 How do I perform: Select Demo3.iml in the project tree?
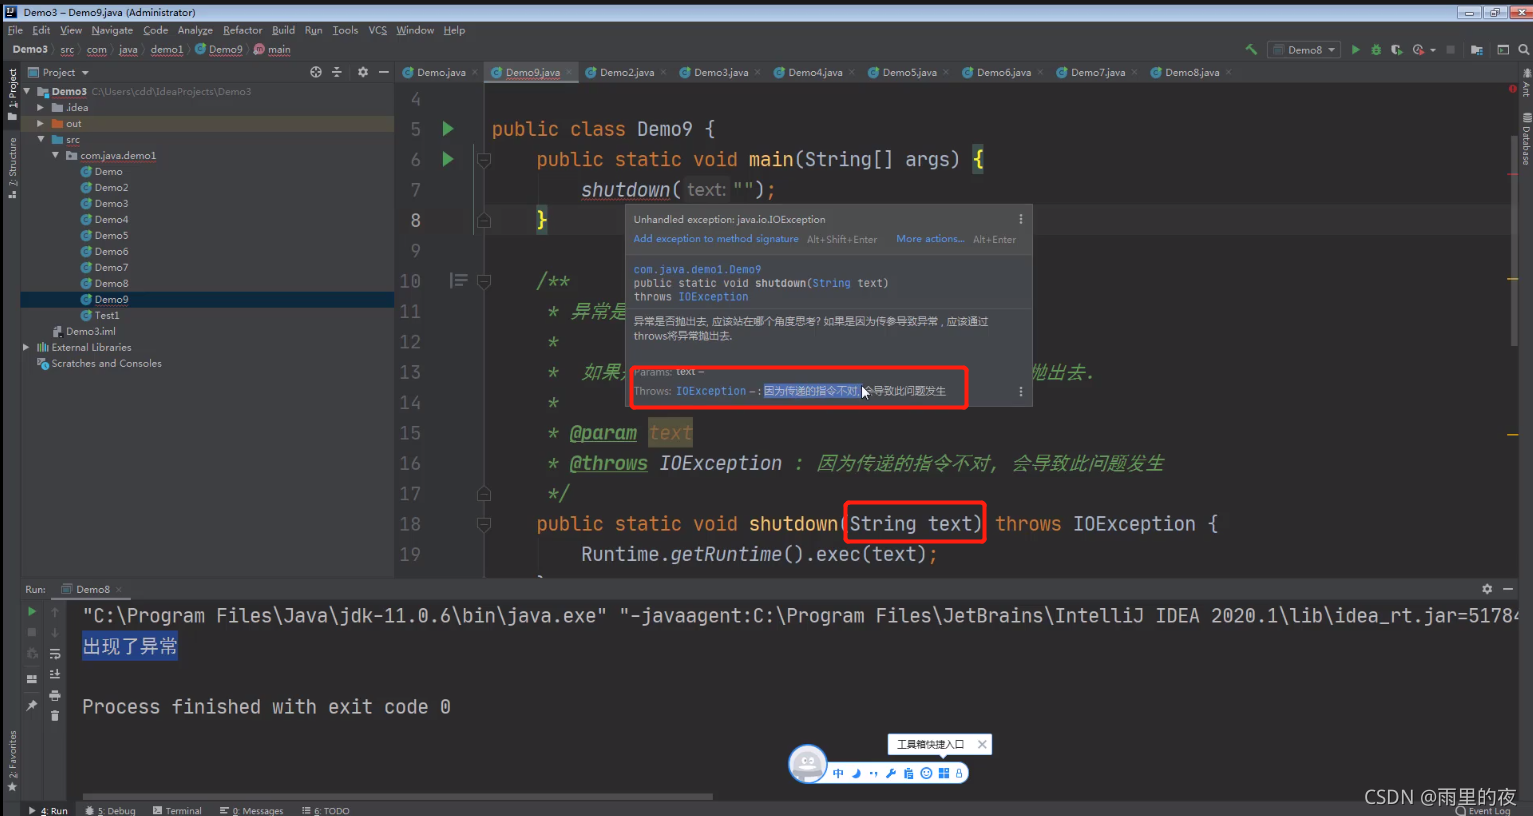90,331
